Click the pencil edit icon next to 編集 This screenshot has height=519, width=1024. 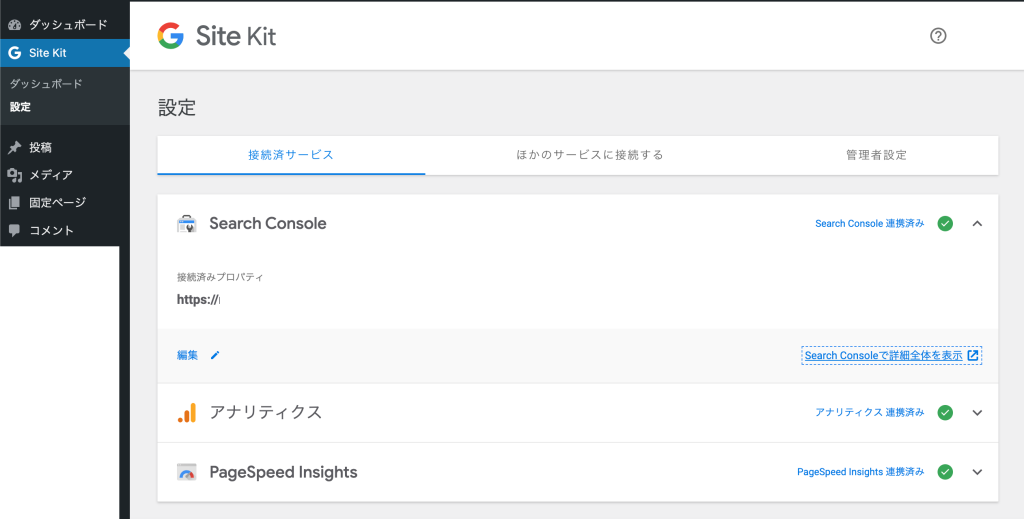point(215,355)
